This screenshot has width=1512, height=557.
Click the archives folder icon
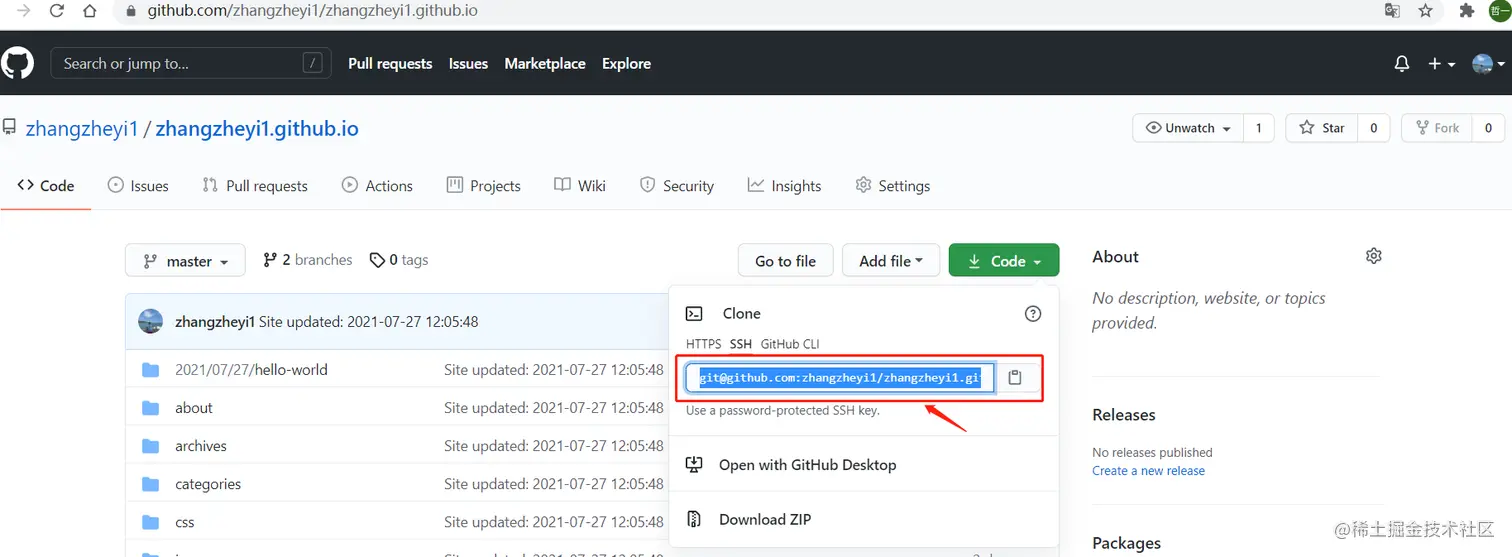(151, 446)
